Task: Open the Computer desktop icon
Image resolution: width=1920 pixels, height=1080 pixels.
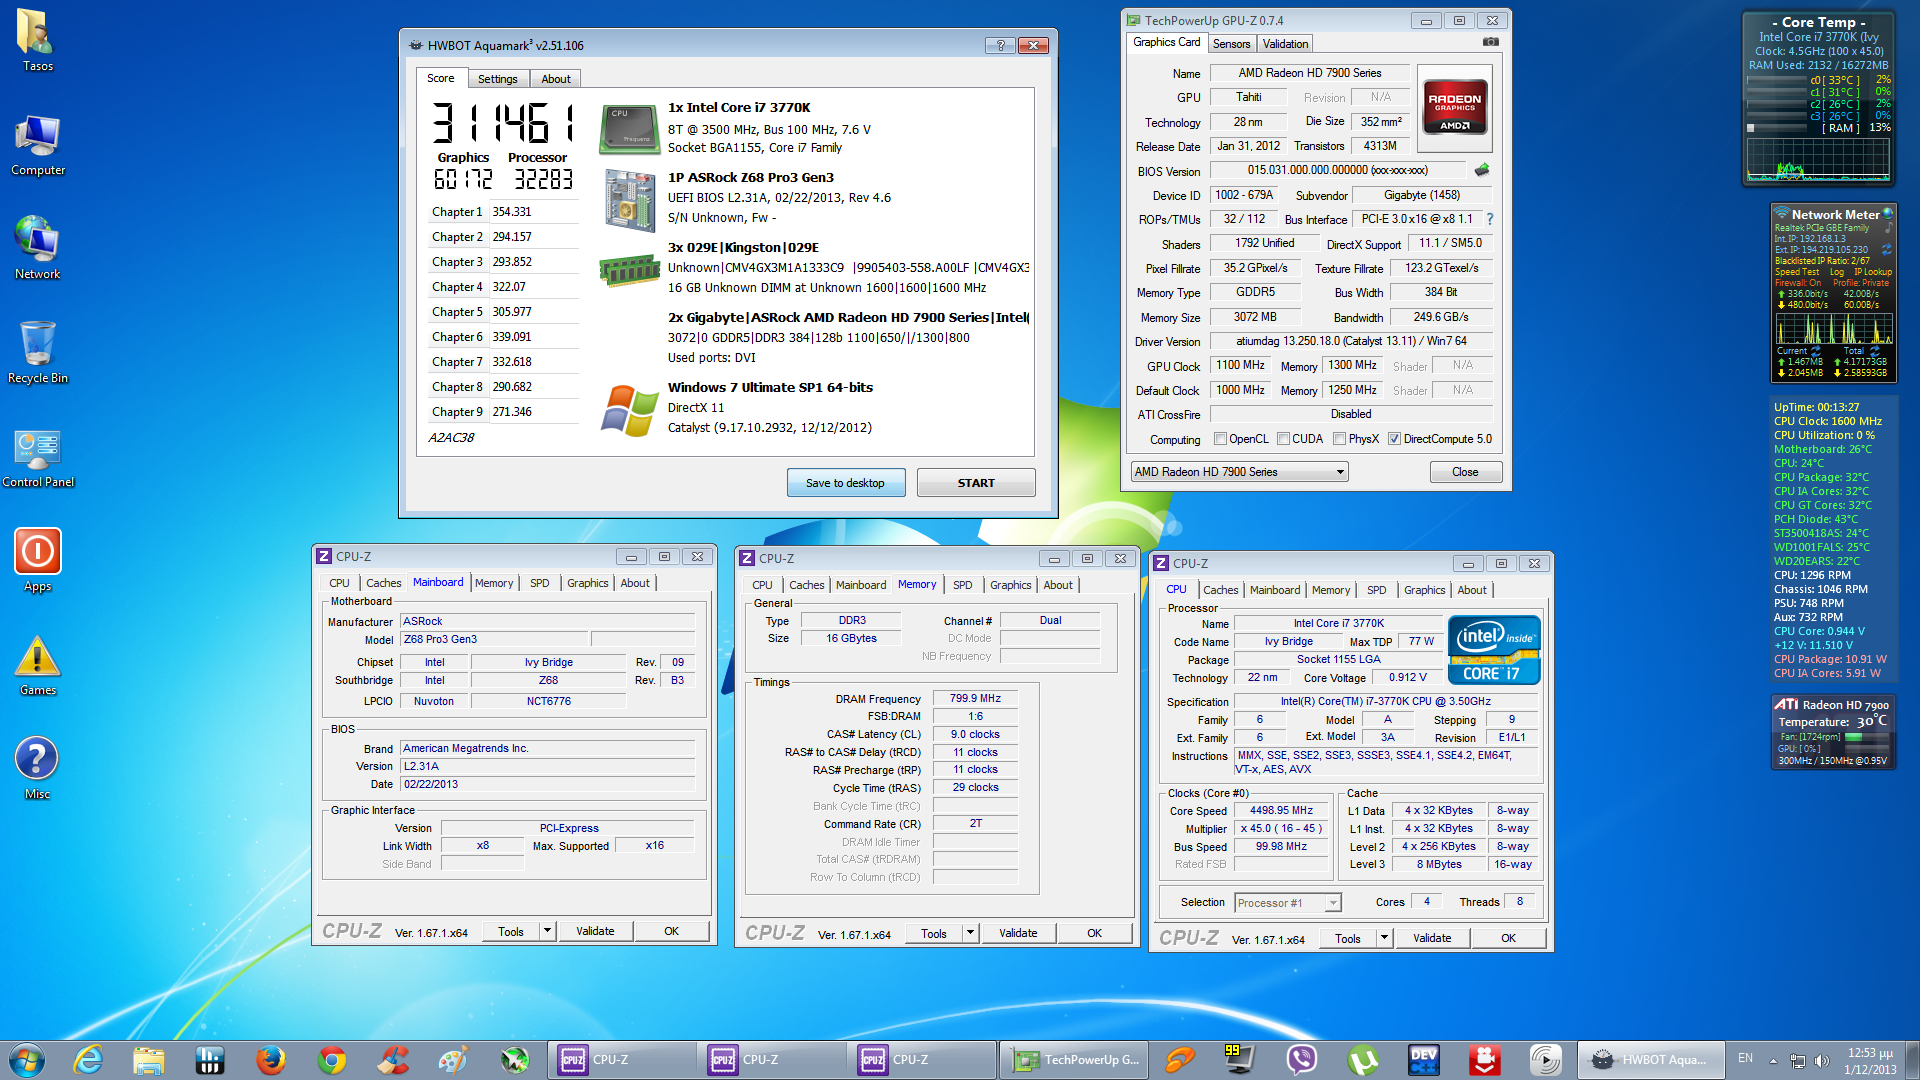Action: pyautogui.click(x=37, y=145)
